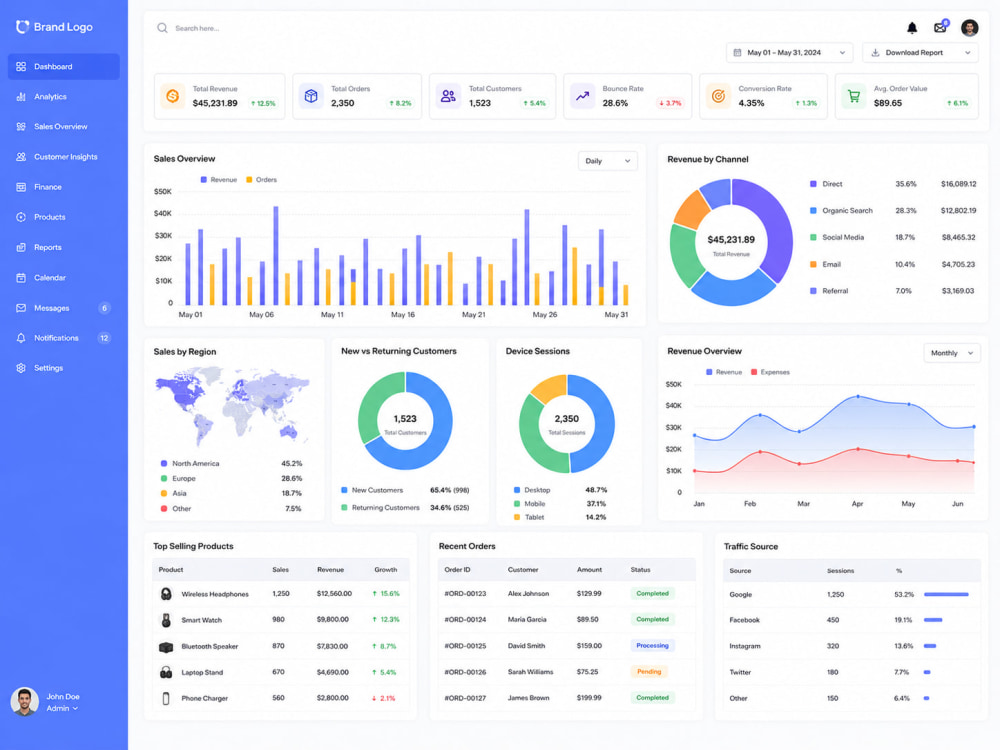Click the Bounce Rate trend icon
The height and width of the screenshot is (750, 1000).
(x=582, y=96)
